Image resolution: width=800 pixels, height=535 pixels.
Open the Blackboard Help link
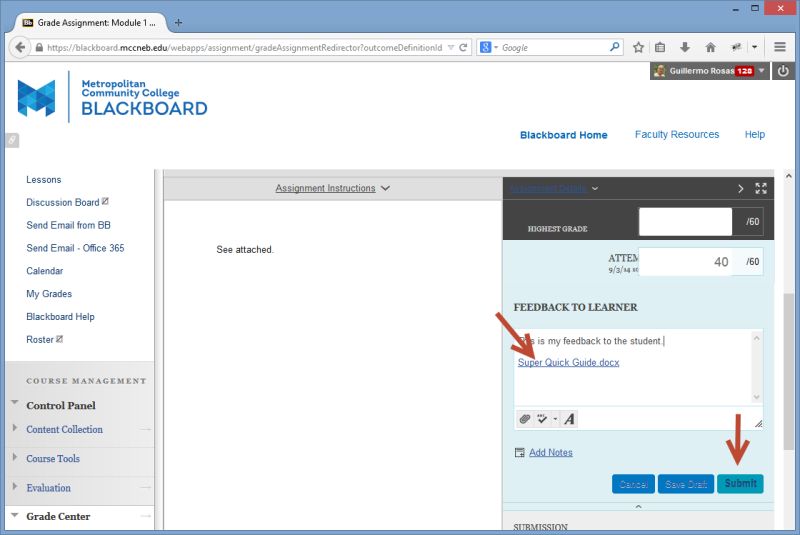click(60, 317)
